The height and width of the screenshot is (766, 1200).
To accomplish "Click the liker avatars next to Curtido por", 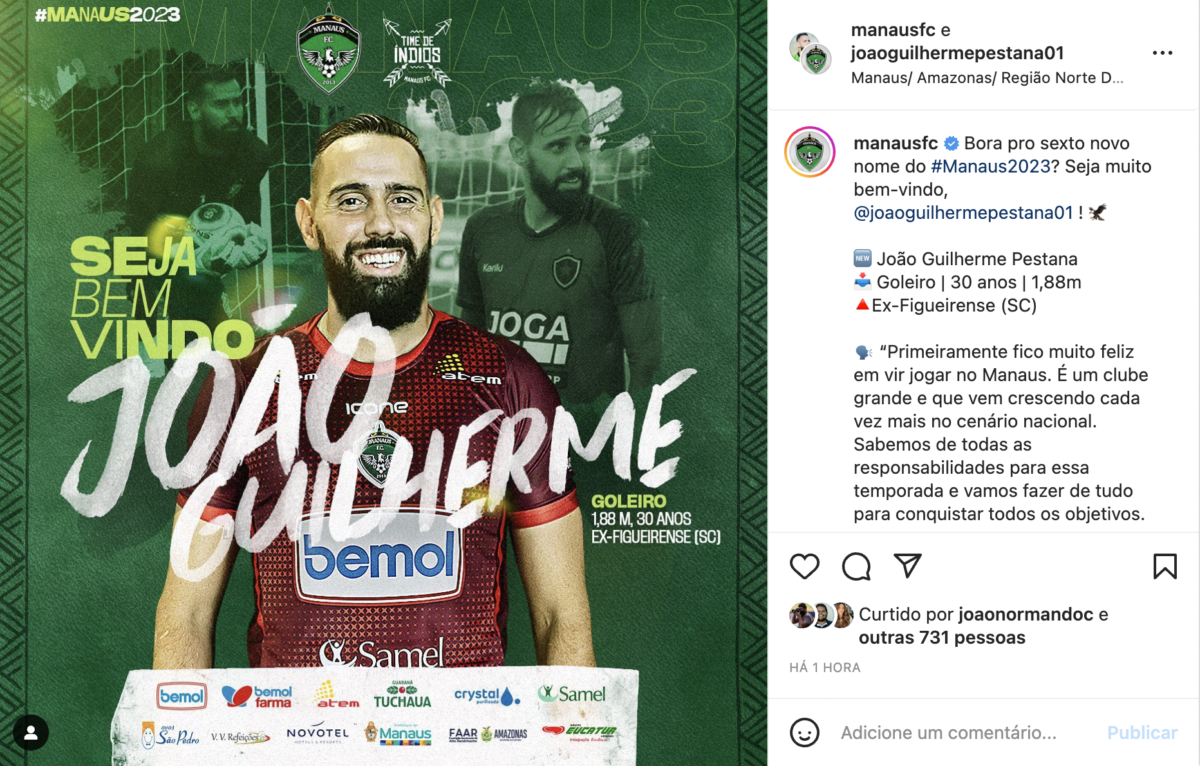I will point(822,615).
